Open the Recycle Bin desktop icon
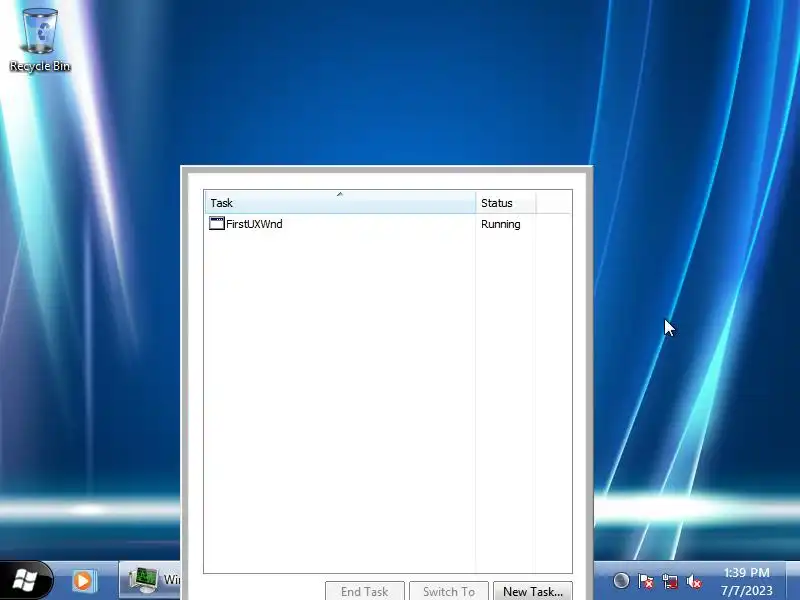This screenshot has width=800, height=600. coord(40,40)
